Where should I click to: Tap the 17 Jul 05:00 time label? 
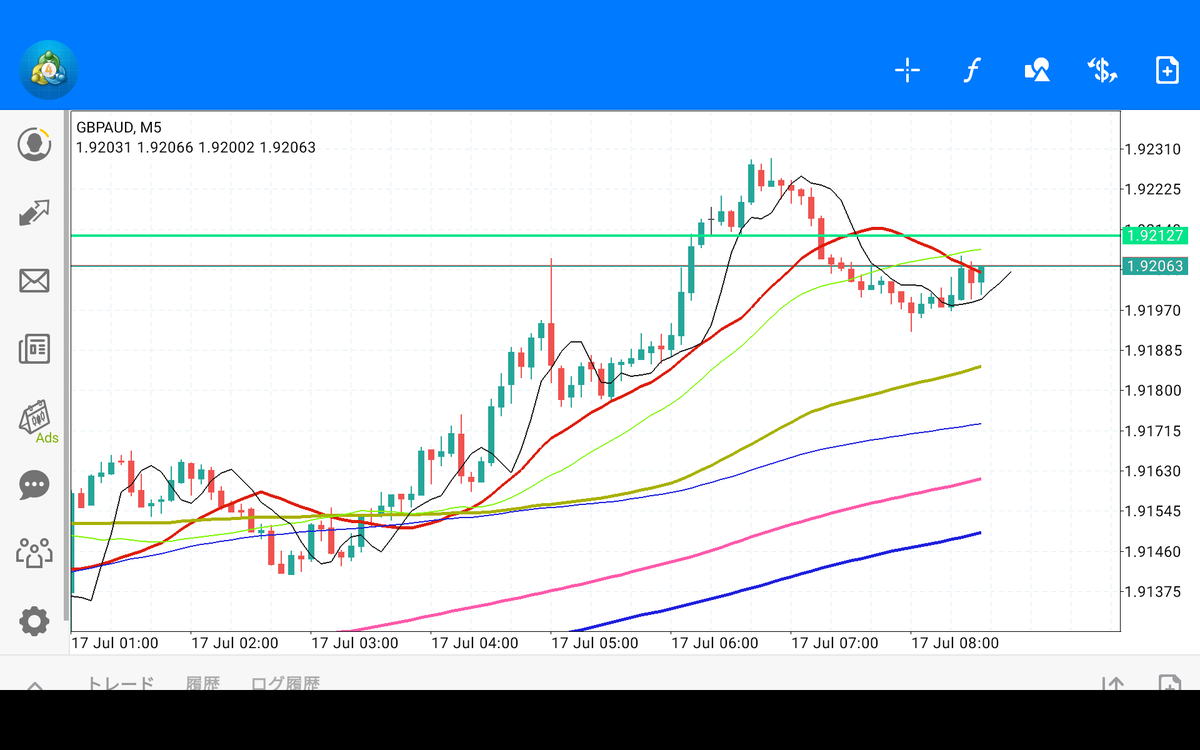(594, 643)
